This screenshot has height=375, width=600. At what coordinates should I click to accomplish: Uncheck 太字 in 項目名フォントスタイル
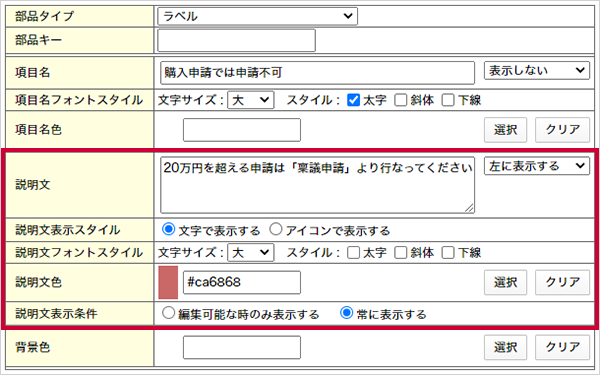353,100
